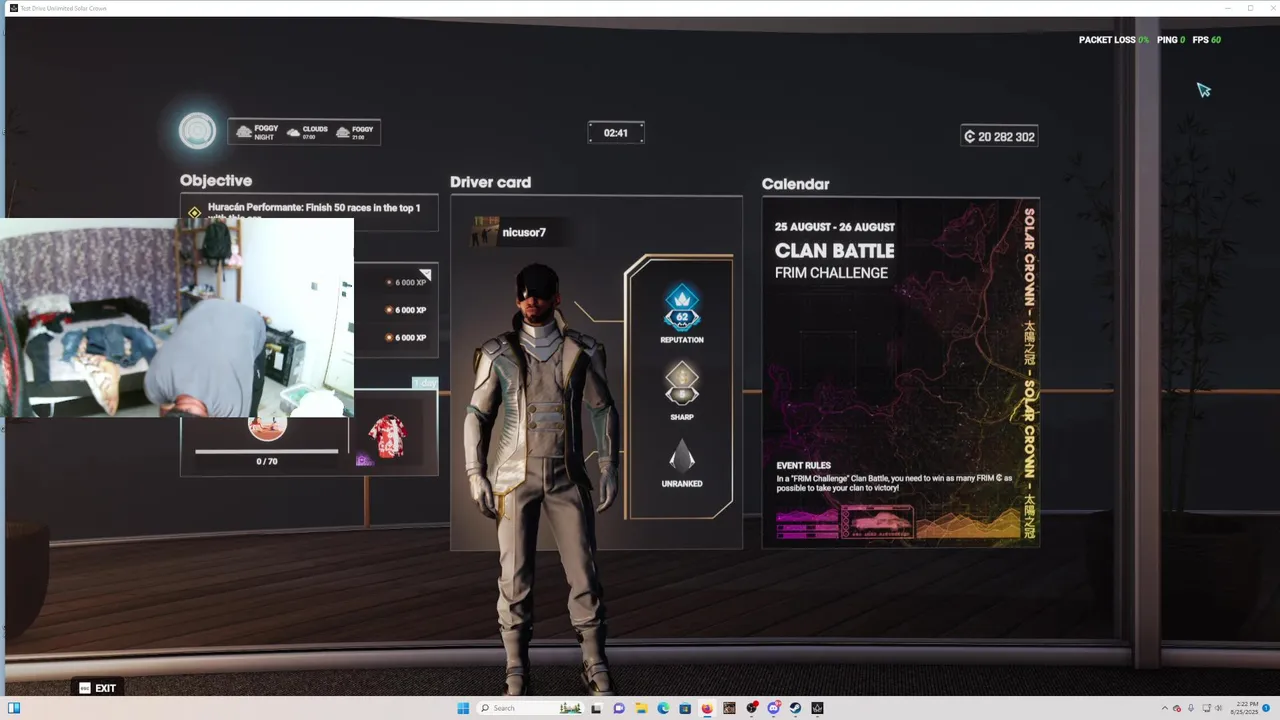This screenshot has width=1280, height=720.
Task: Open the purple chat app on taskbar
Action: pyautogui.click(x=619, y=708)
